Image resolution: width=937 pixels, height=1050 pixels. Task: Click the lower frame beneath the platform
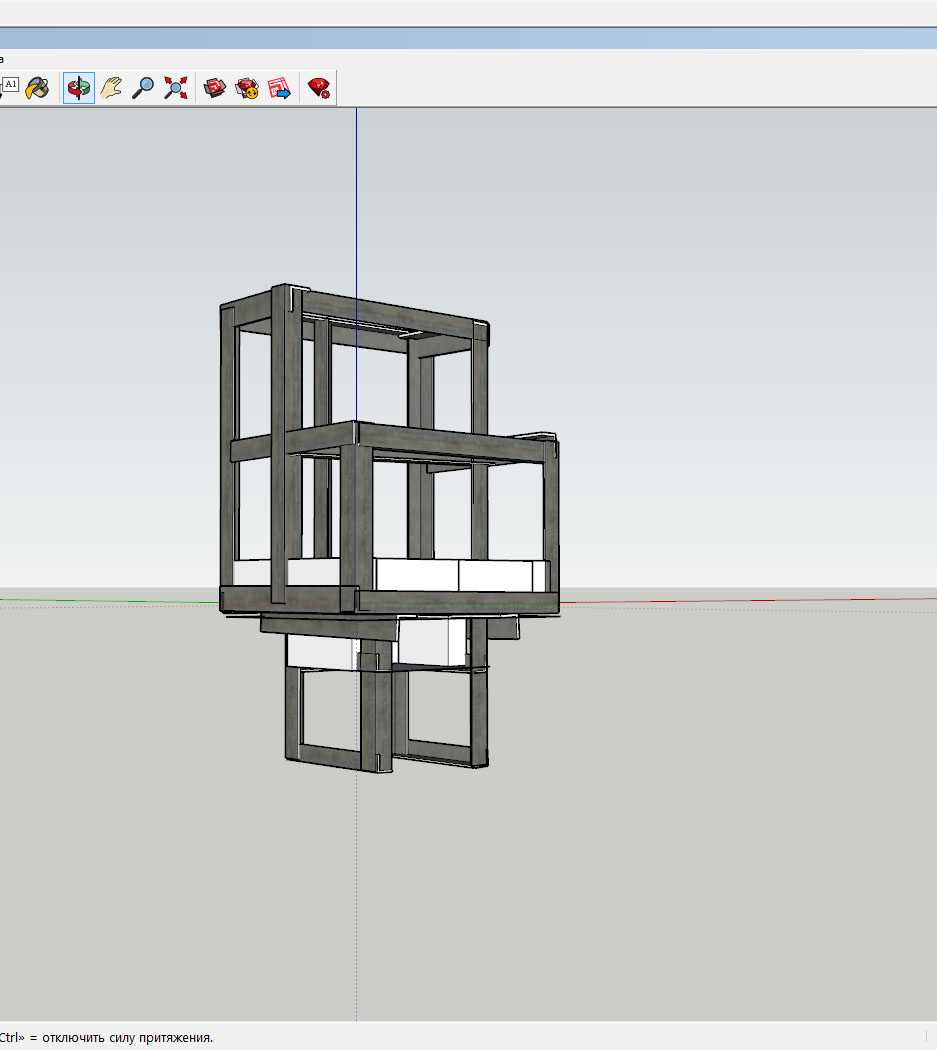(x=330, y=752)
